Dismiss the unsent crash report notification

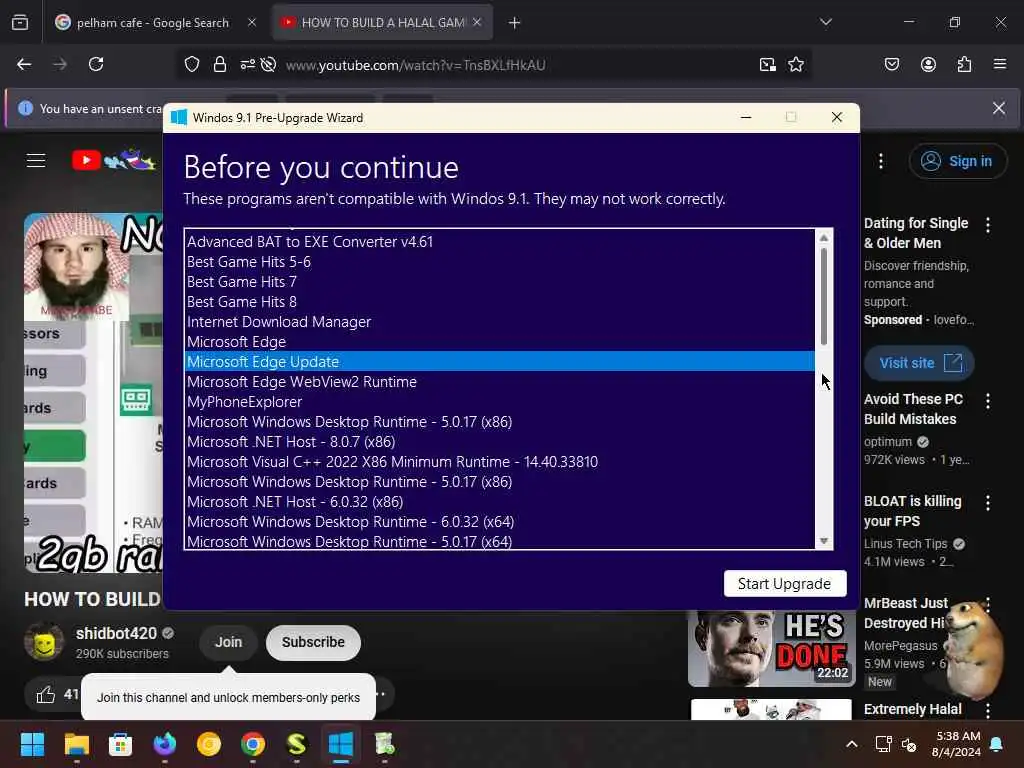[x=999, y=108]
